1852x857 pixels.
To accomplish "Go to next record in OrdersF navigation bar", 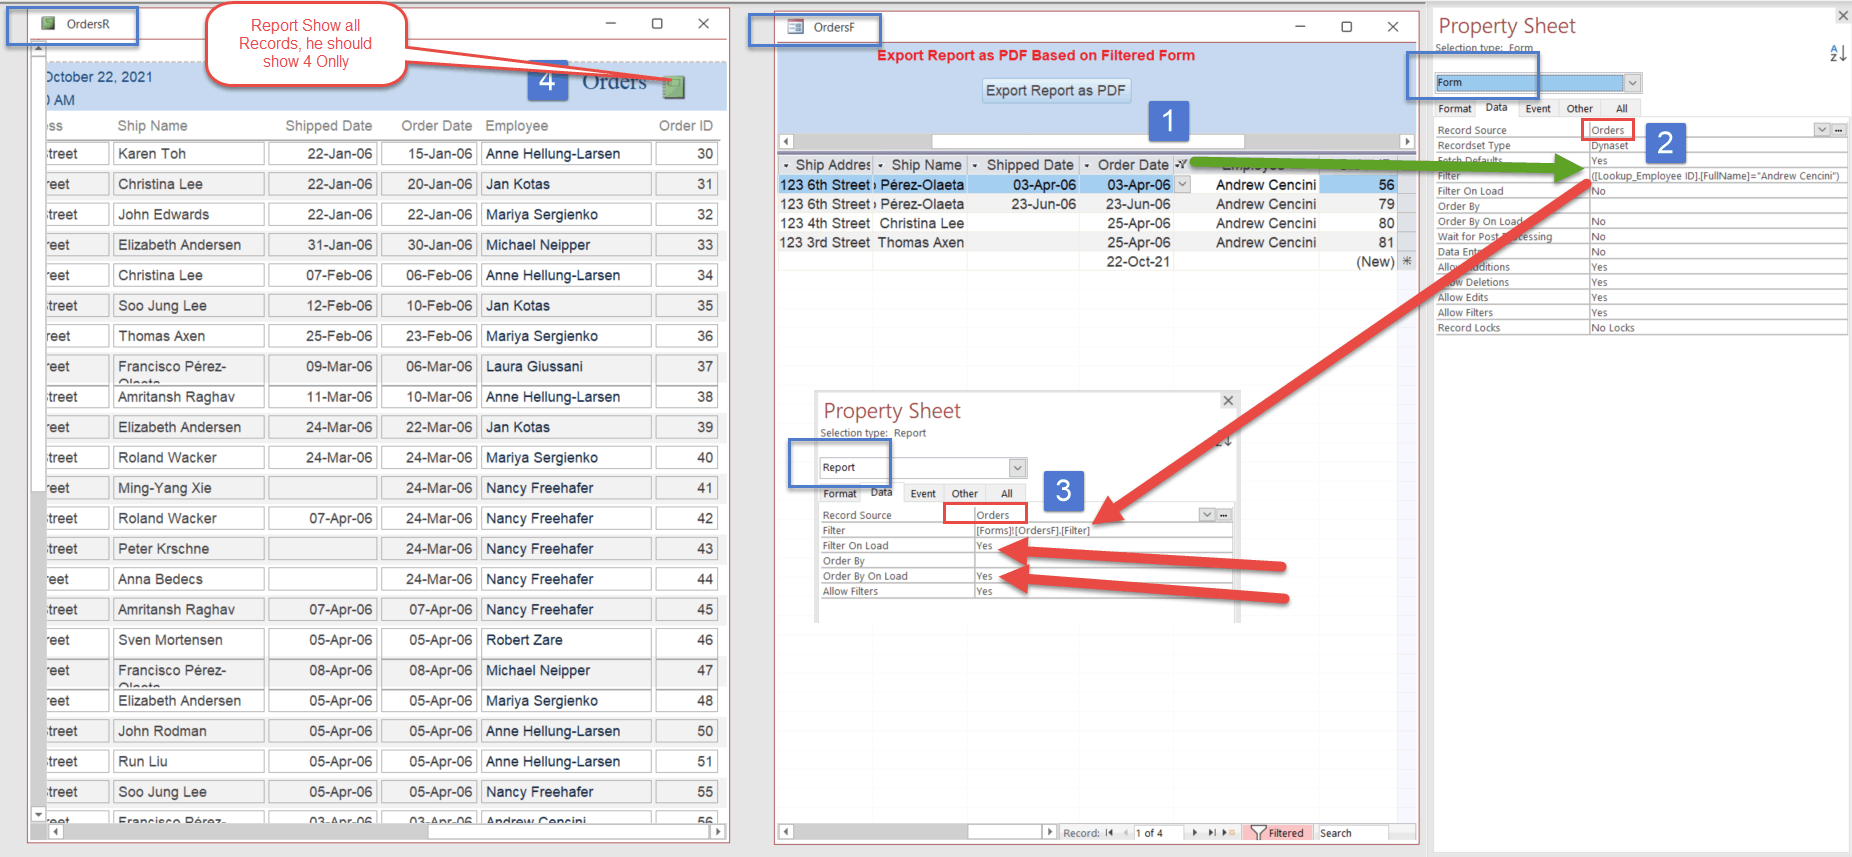I will coord(1195,833).
